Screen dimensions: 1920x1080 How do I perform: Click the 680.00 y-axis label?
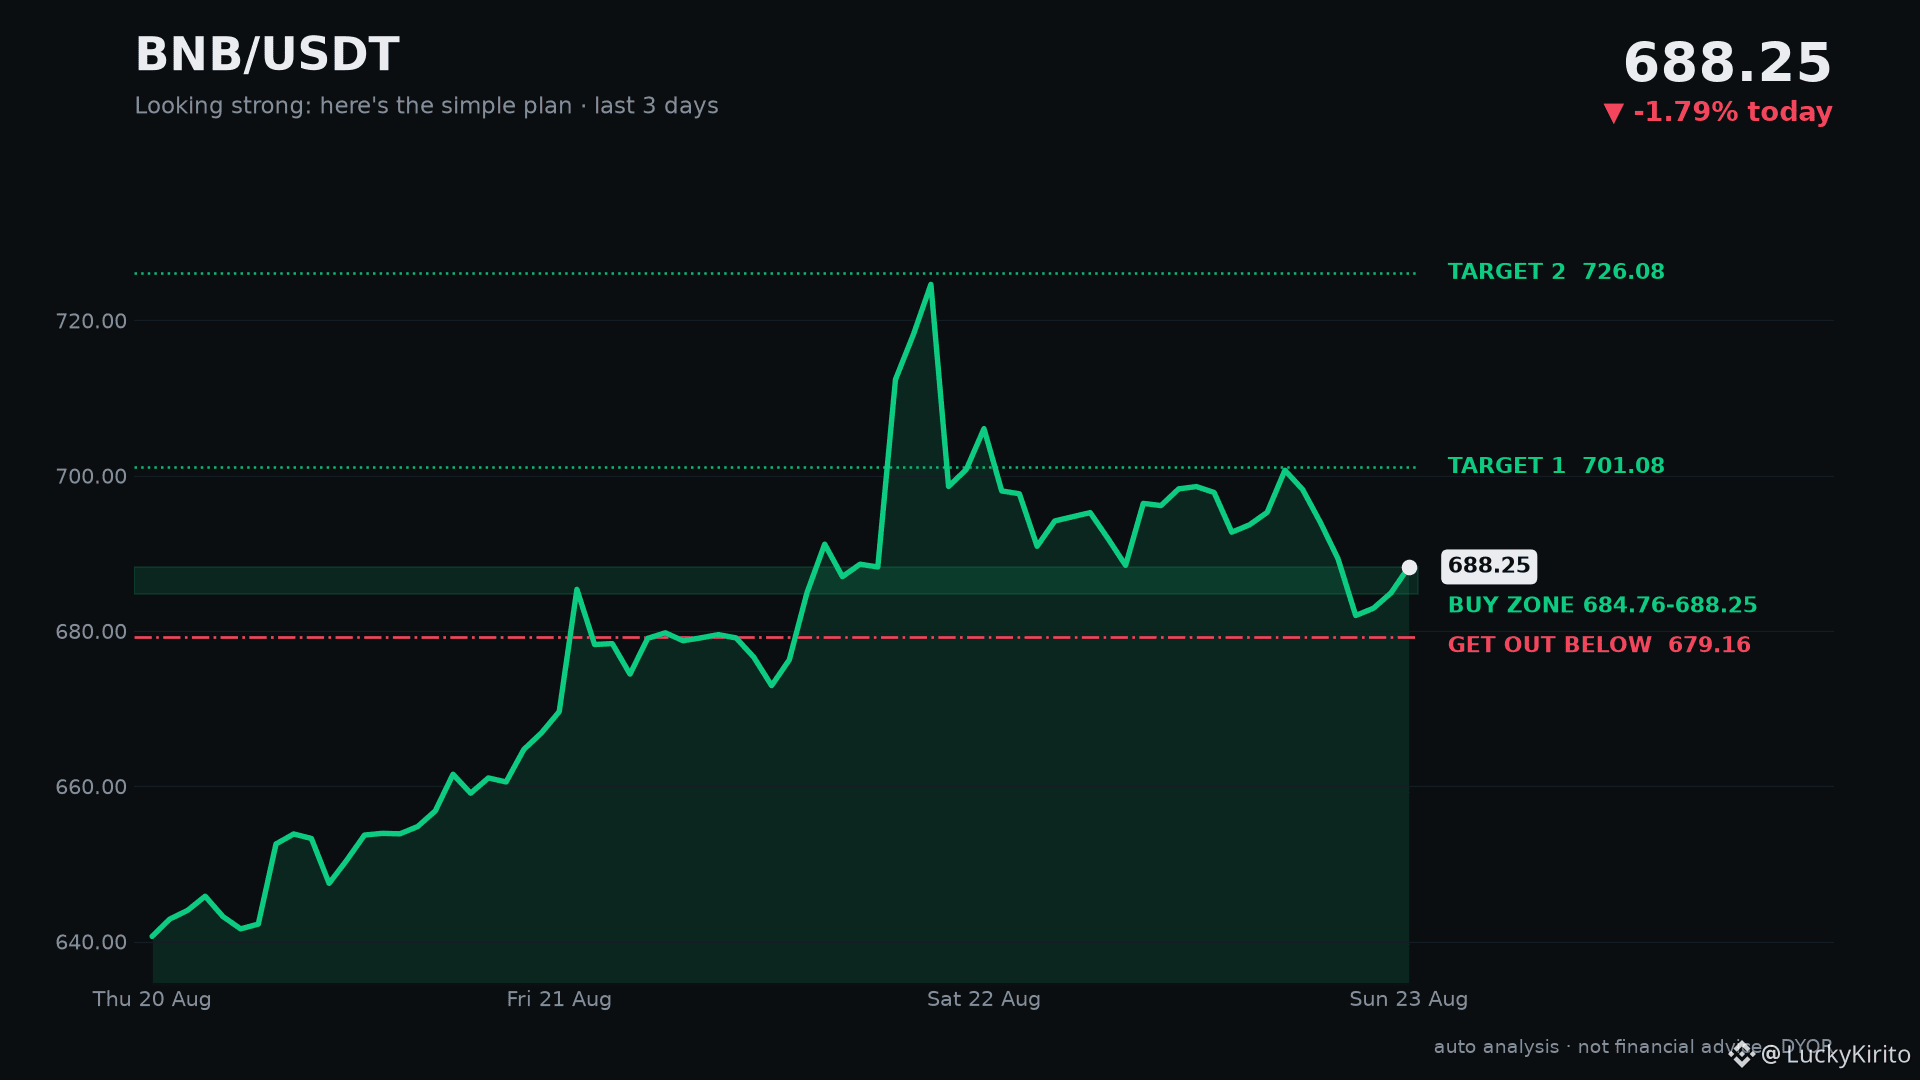click(x=91, y=632)
